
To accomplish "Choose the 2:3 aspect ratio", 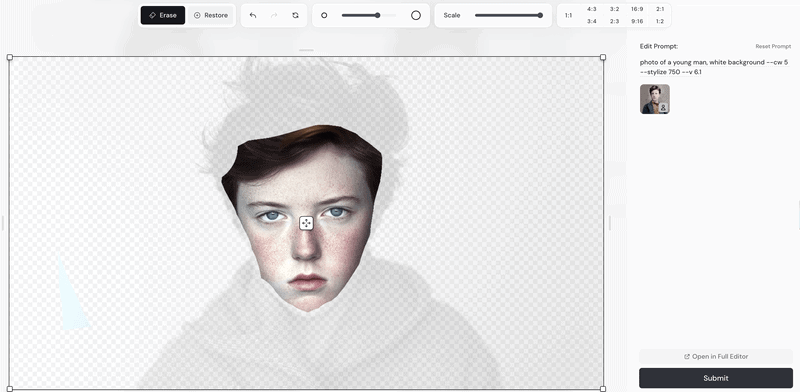I will pos(614,21).
